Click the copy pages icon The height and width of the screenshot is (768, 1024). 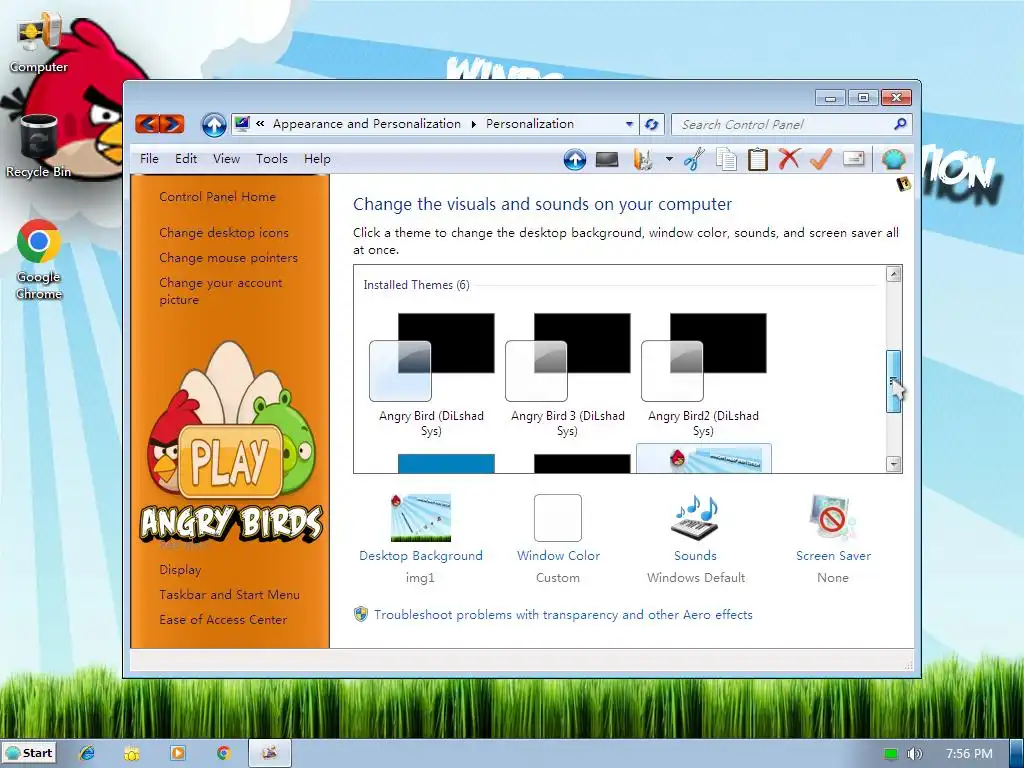click(726, 159)
